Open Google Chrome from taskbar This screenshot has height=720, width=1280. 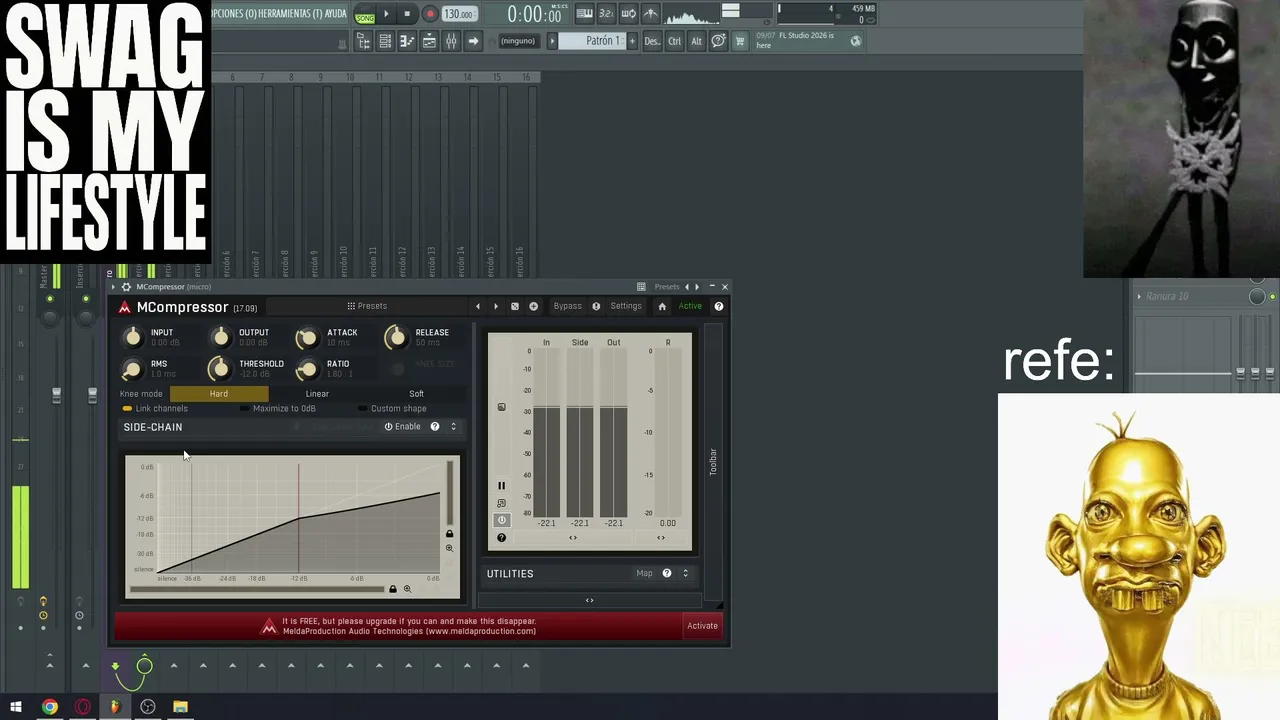point(49,707)
